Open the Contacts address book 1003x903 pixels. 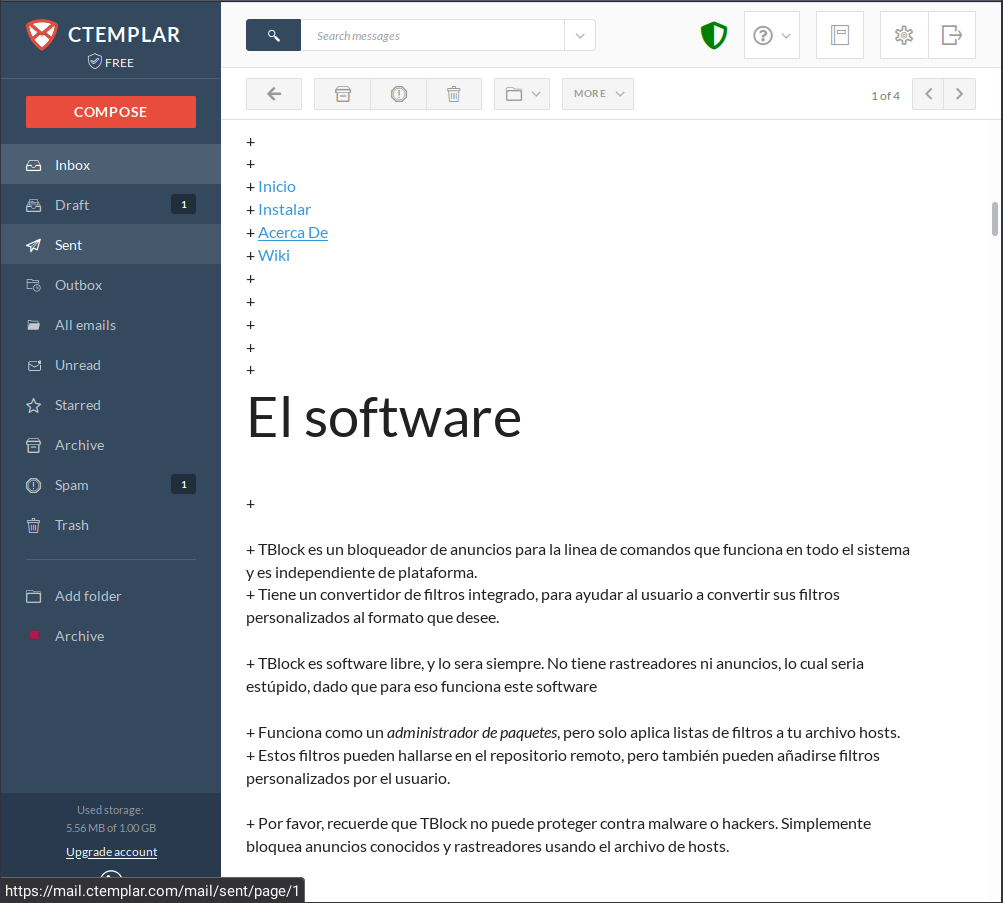[x=839, y=35]
